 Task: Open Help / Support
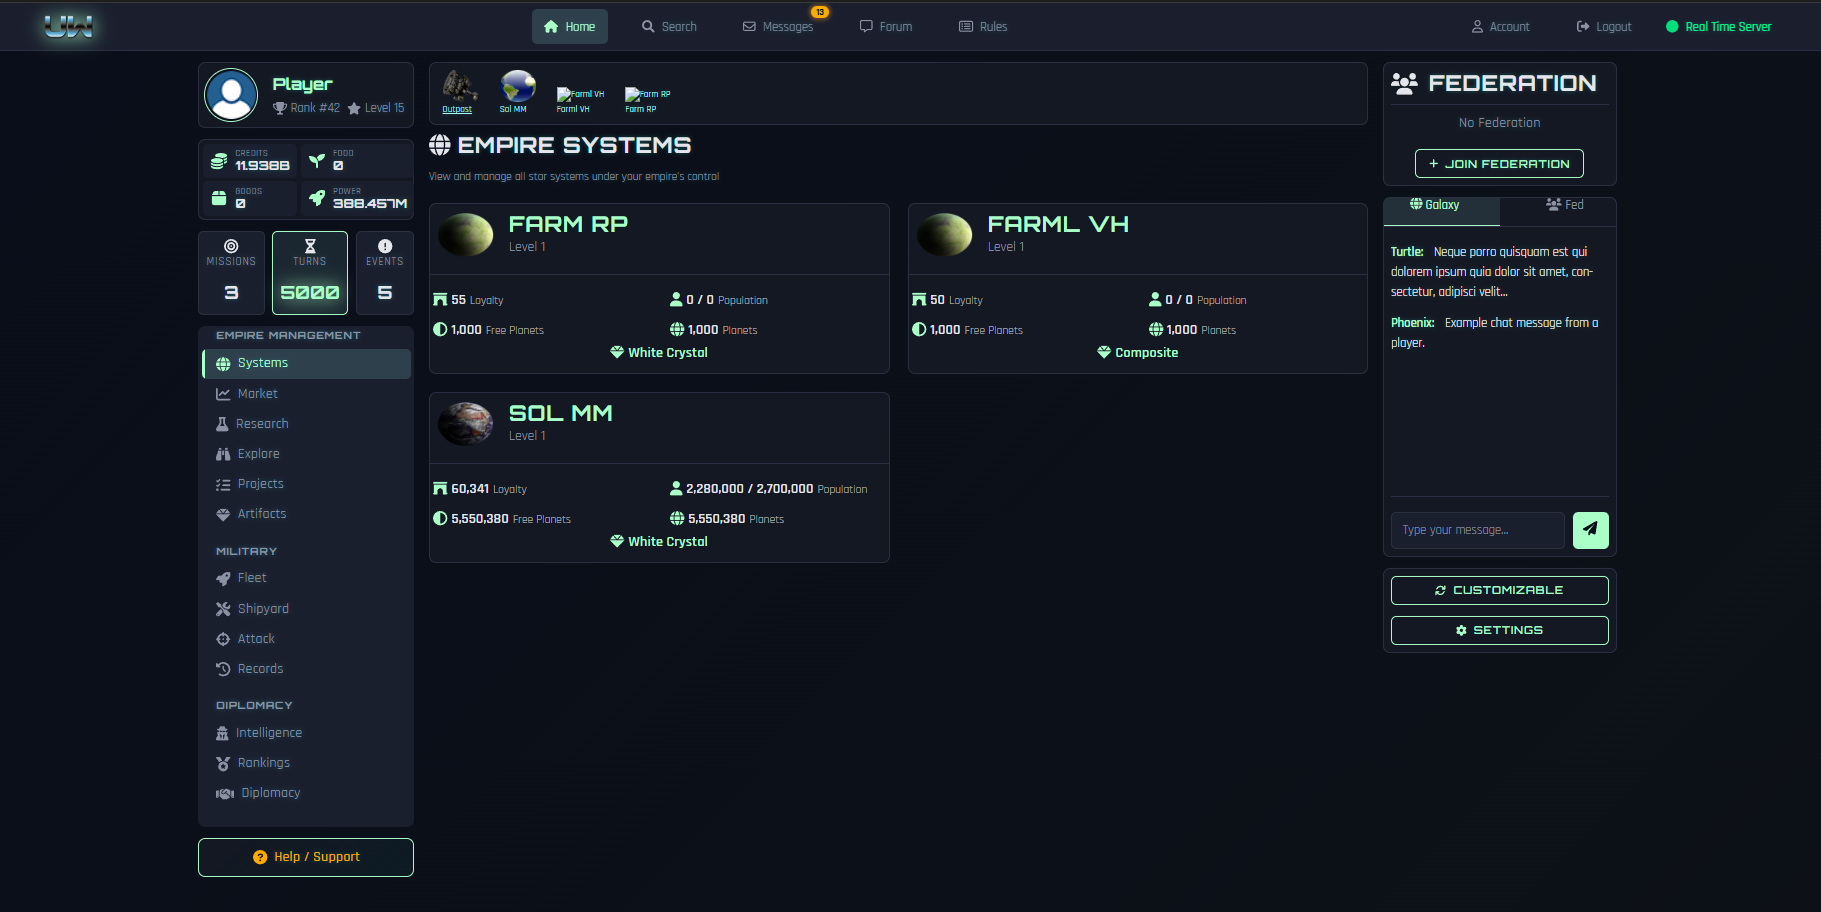305,856
